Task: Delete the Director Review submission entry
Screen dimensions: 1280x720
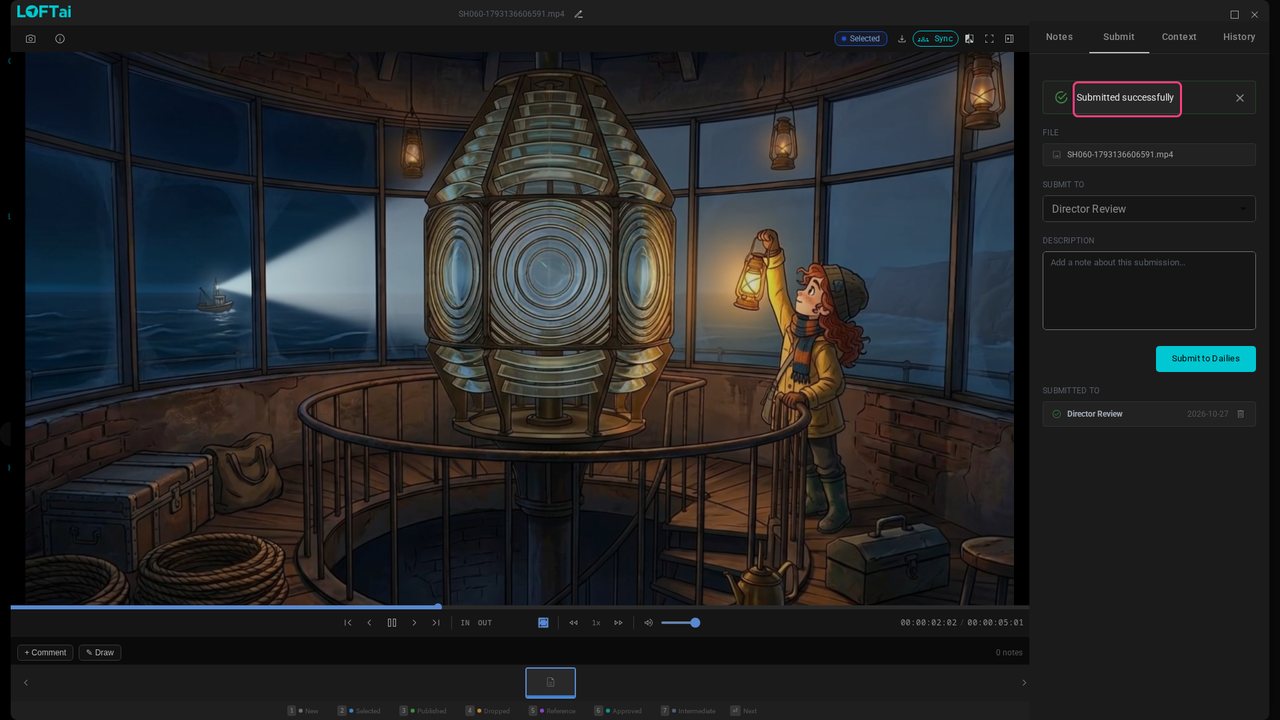Action: point(1241,414)
